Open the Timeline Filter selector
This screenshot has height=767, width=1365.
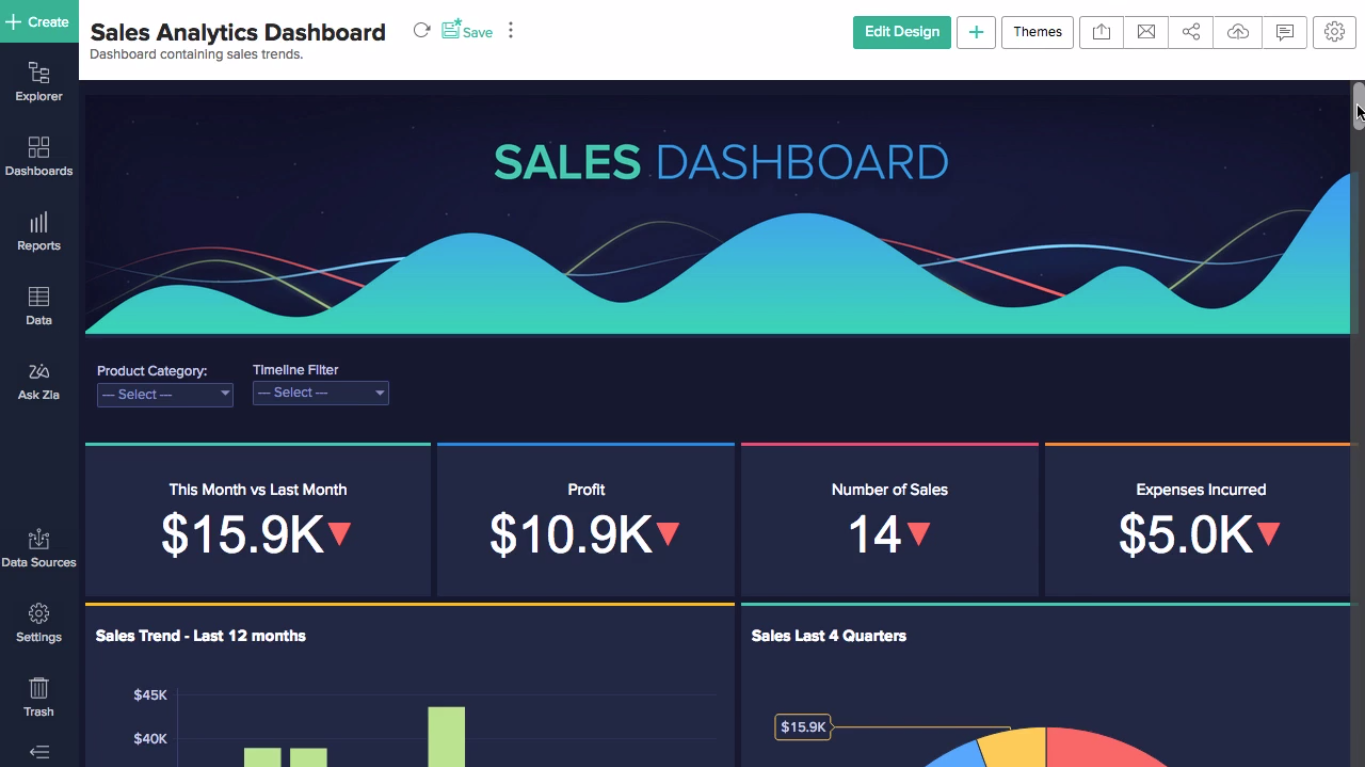[x=320, y=392]
